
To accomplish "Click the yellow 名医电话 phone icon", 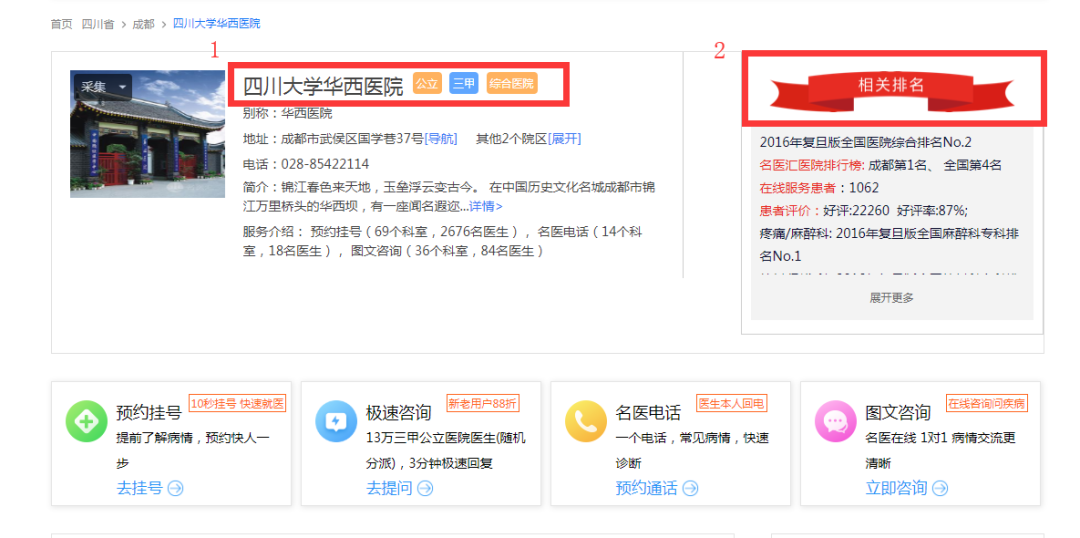I will click(585, 420).
